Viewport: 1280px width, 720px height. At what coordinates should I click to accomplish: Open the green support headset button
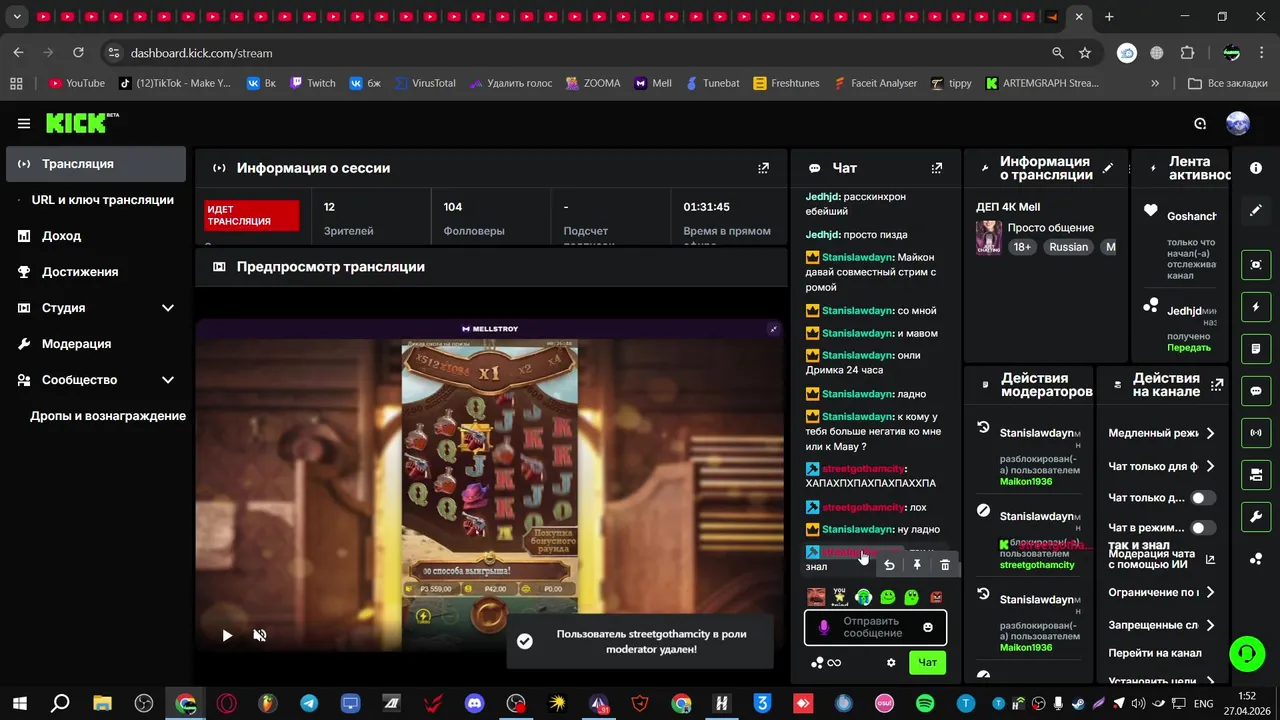[x=1246, y=654]
